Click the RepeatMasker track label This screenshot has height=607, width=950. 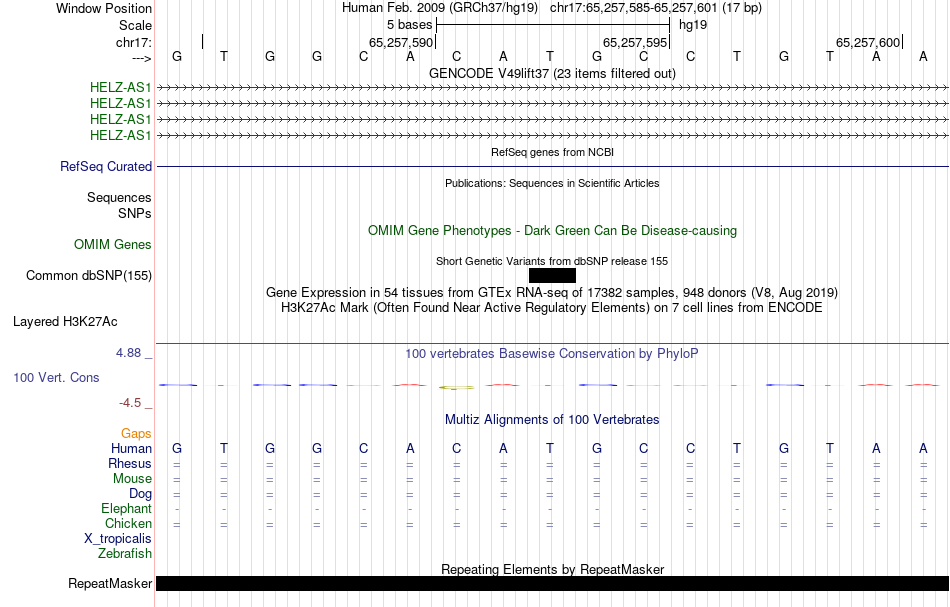110,583
